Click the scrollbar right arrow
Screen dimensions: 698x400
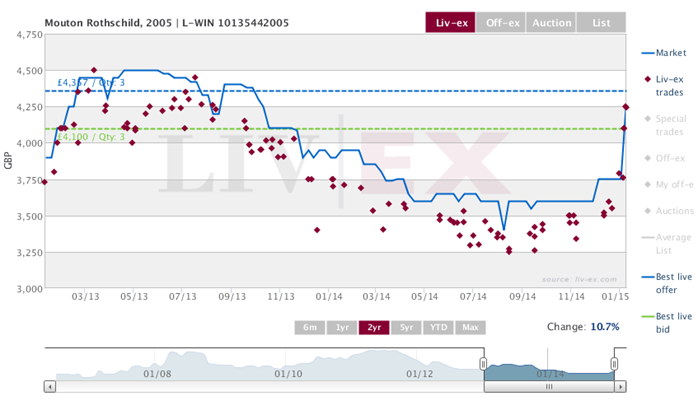(620, 387)
